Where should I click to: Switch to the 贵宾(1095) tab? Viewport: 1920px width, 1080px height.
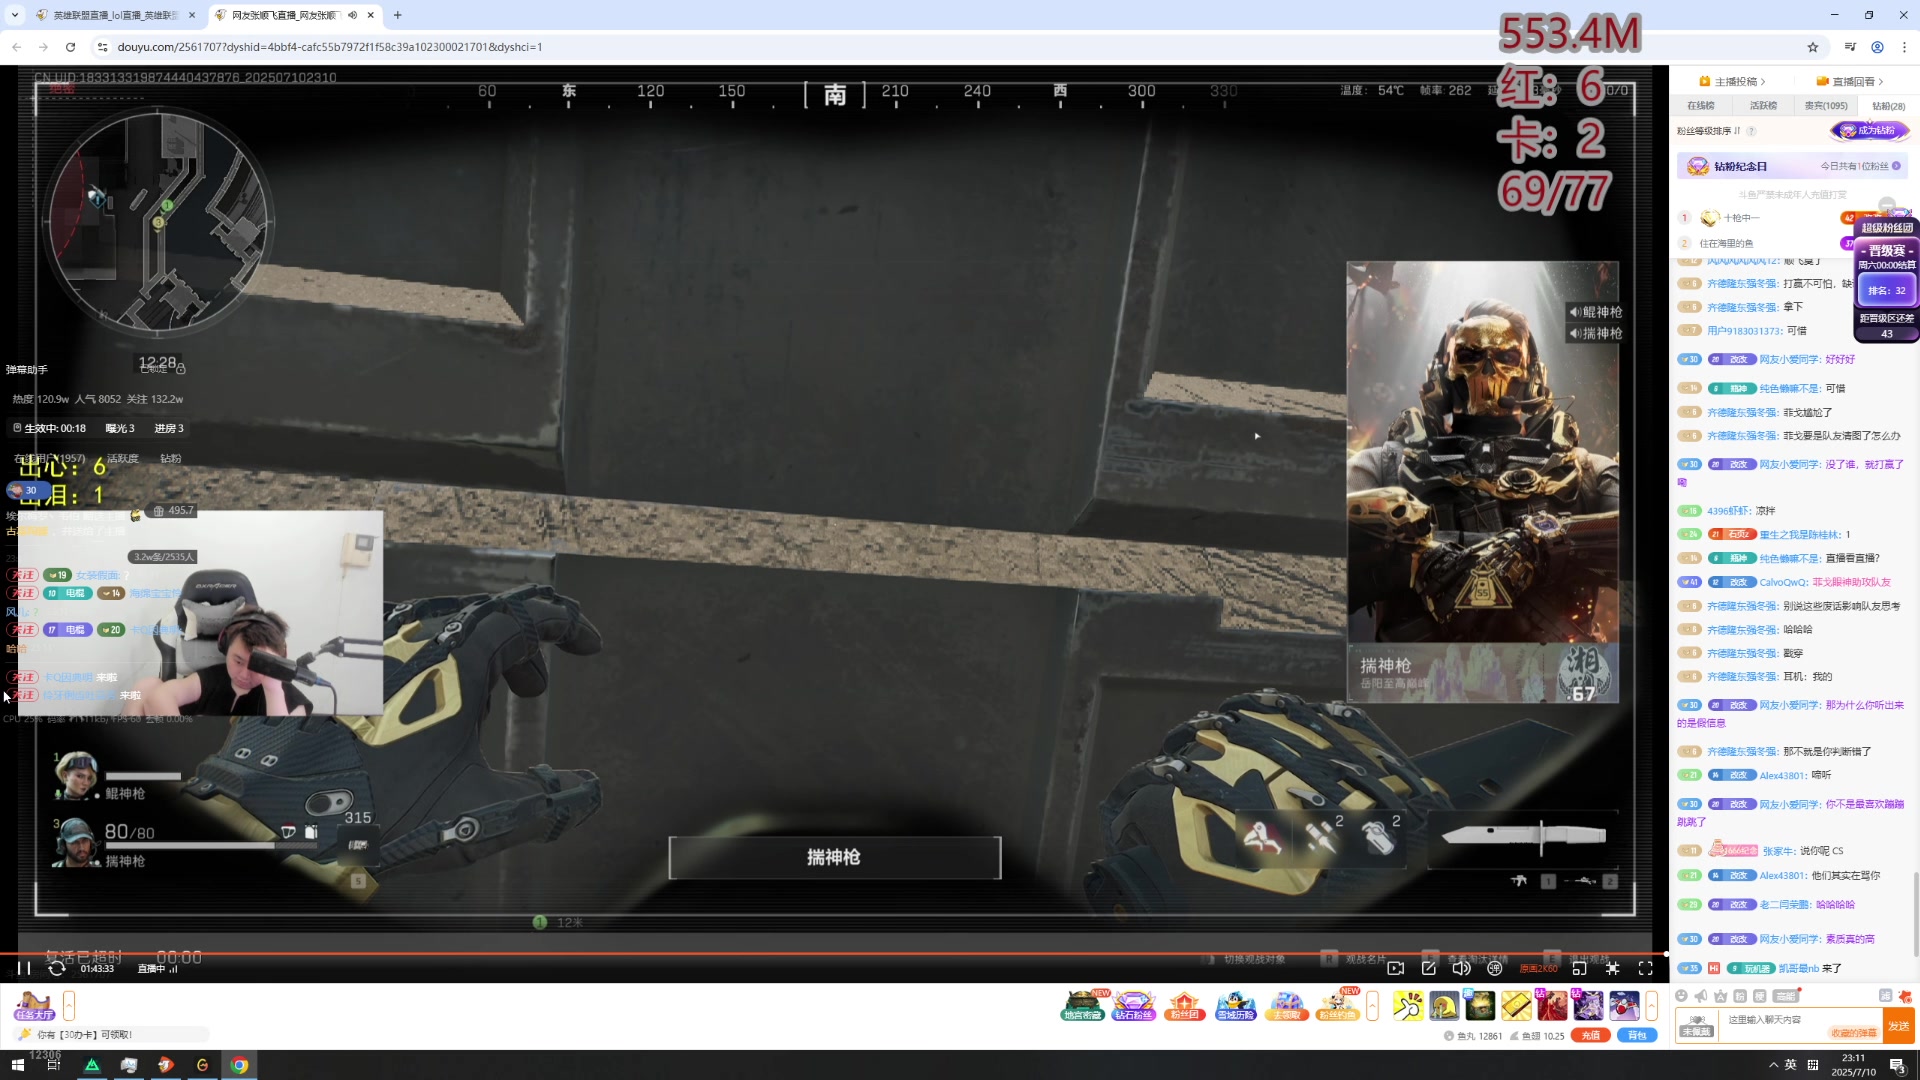coord(1826,106)
